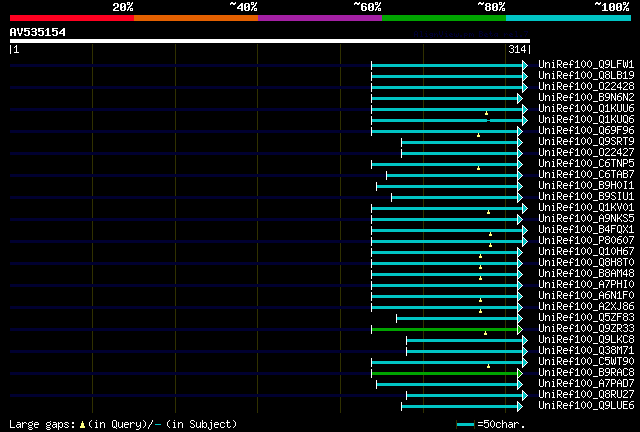Click the green alignment bar for B9RAC8

[444, 373]
